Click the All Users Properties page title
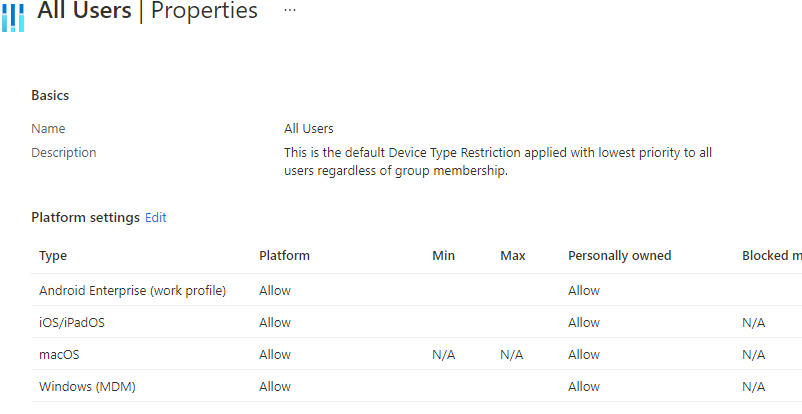 pyautogui.click(x=147, y=11)
